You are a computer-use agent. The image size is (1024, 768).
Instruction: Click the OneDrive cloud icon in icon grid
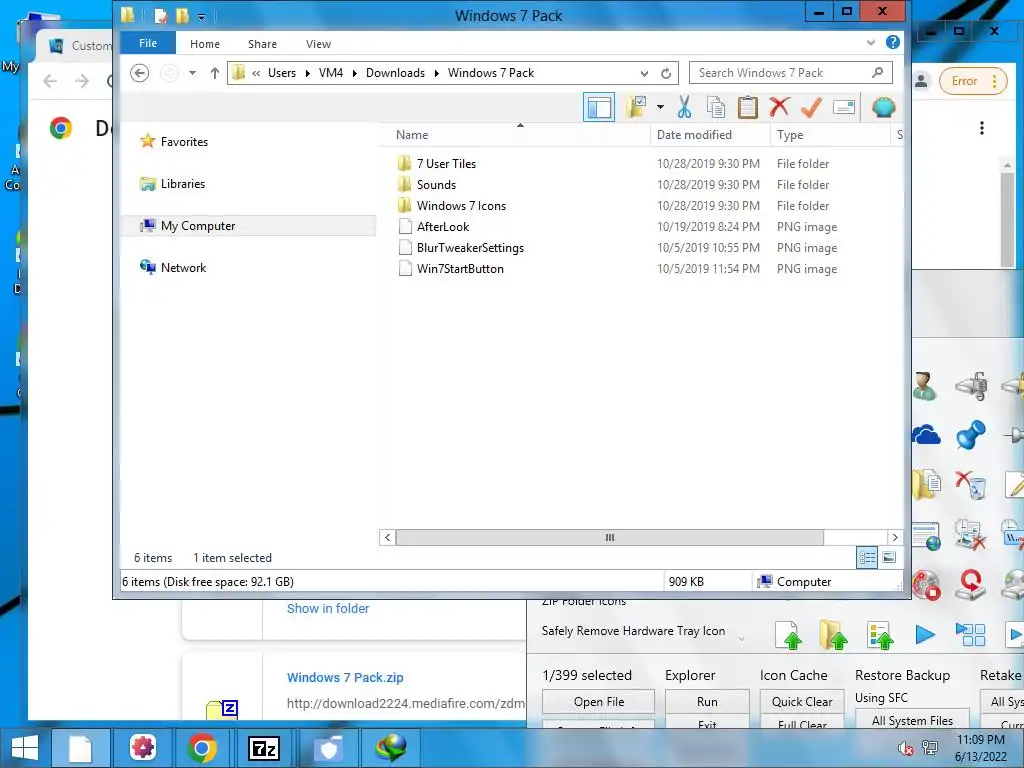[926, 435]
